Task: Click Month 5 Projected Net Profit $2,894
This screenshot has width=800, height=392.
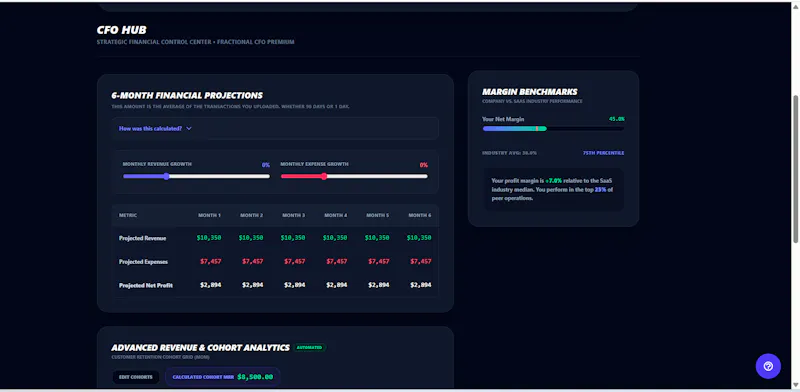Action: pos(379,285)
